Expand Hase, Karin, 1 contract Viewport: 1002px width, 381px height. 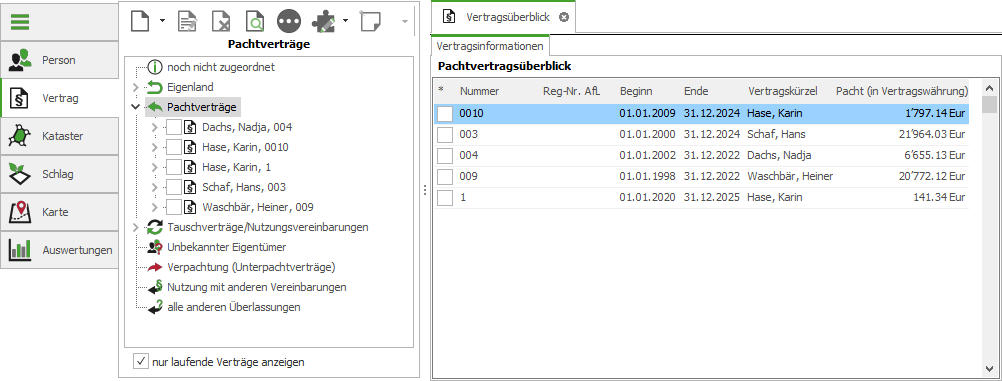(154, 167)
